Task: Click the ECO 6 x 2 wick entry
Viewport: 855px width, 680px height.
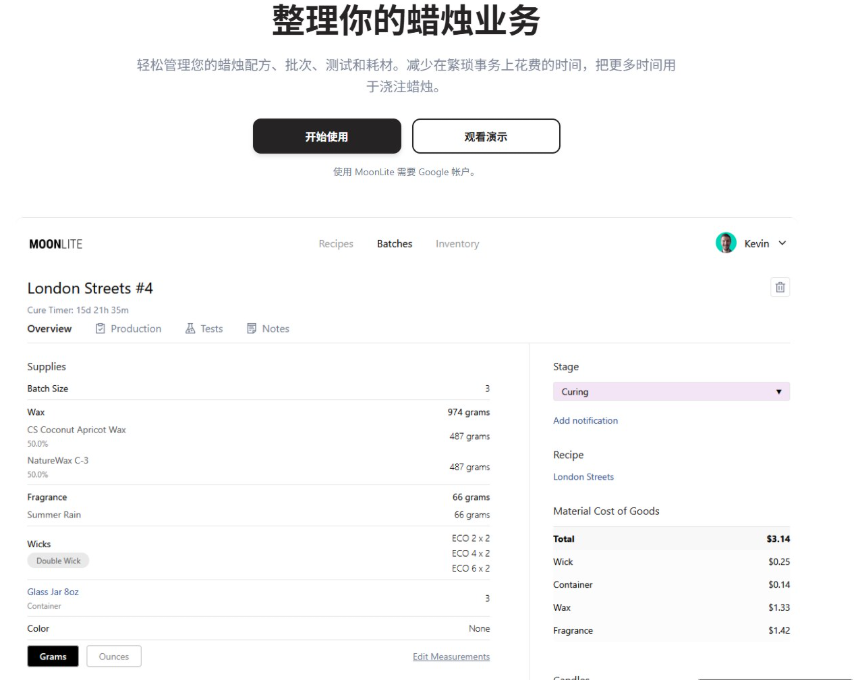Action: tap(471, 568)
